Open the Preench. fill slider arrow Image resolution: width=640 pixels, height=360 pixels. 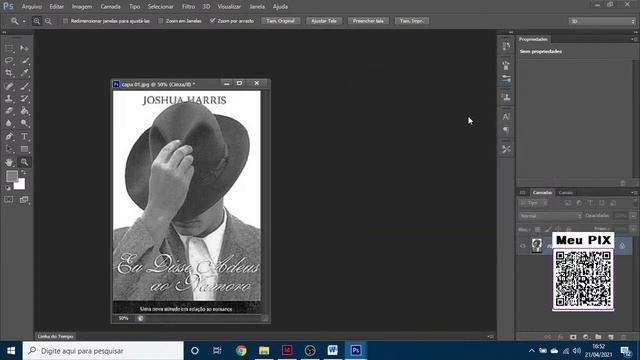coord(633,229)
